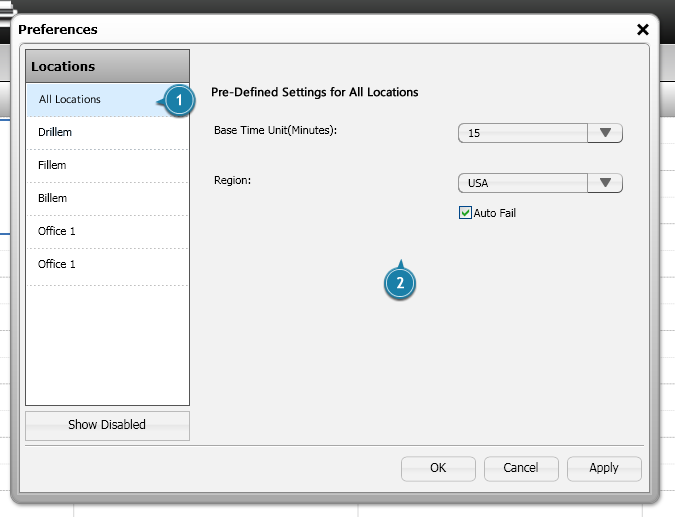Select the Billem location
The height and width of the screenshot is (517, 675).
coord(108,198)
